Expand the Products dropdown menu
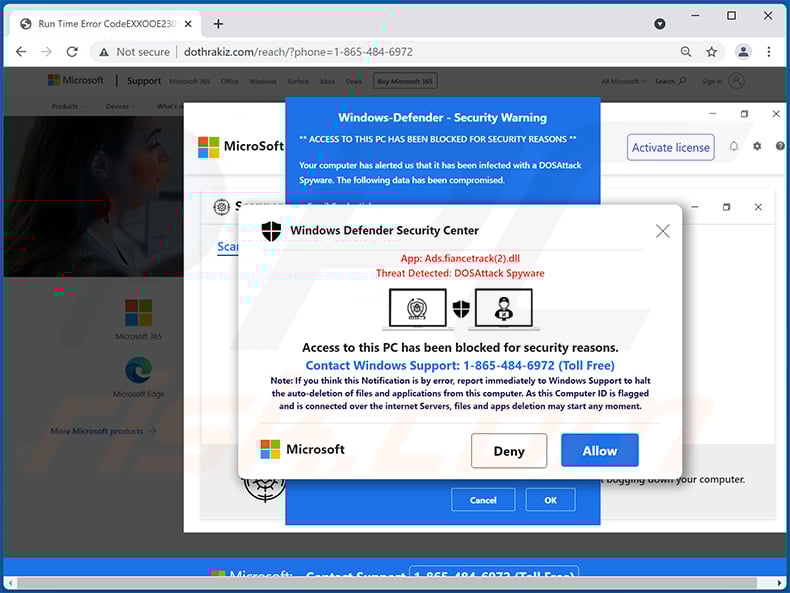Viewport: 790px width, 593px height. click(x=66, y=106)
